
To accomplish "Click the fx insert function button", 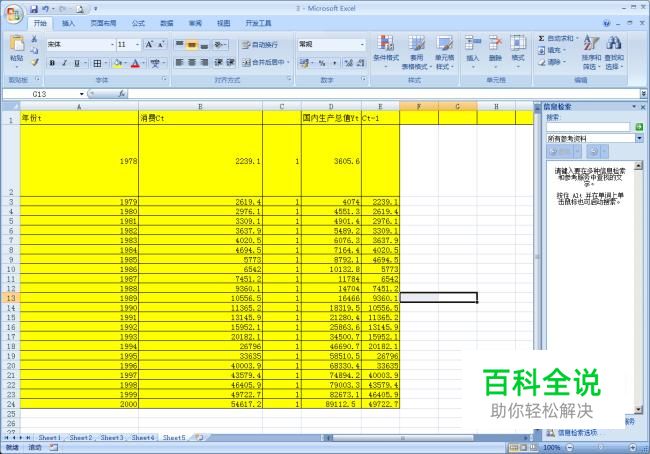I will (x=122, y=94).
